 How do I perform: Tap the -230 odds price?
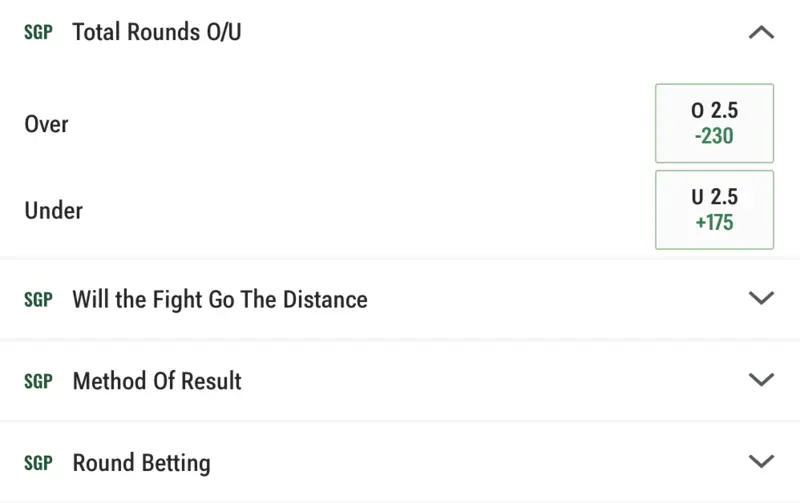point(714,136)
